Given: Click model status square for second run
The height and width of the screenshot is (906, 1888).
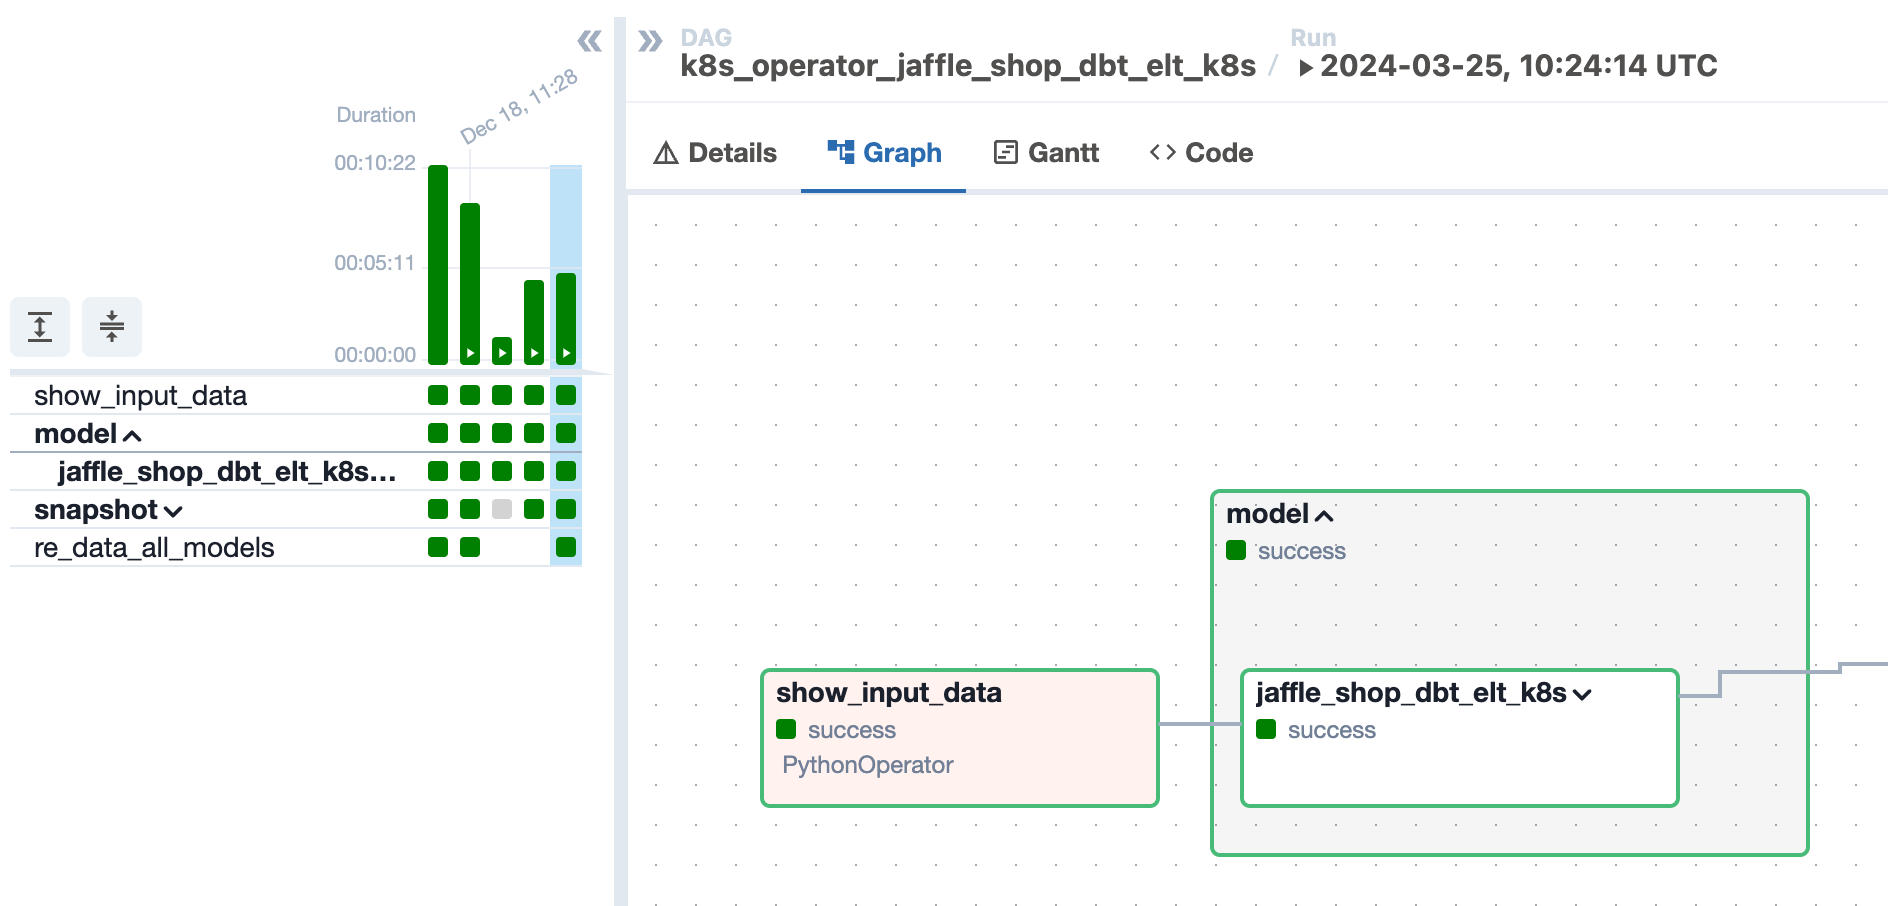Looking at the screenshot, I should 470,433.
